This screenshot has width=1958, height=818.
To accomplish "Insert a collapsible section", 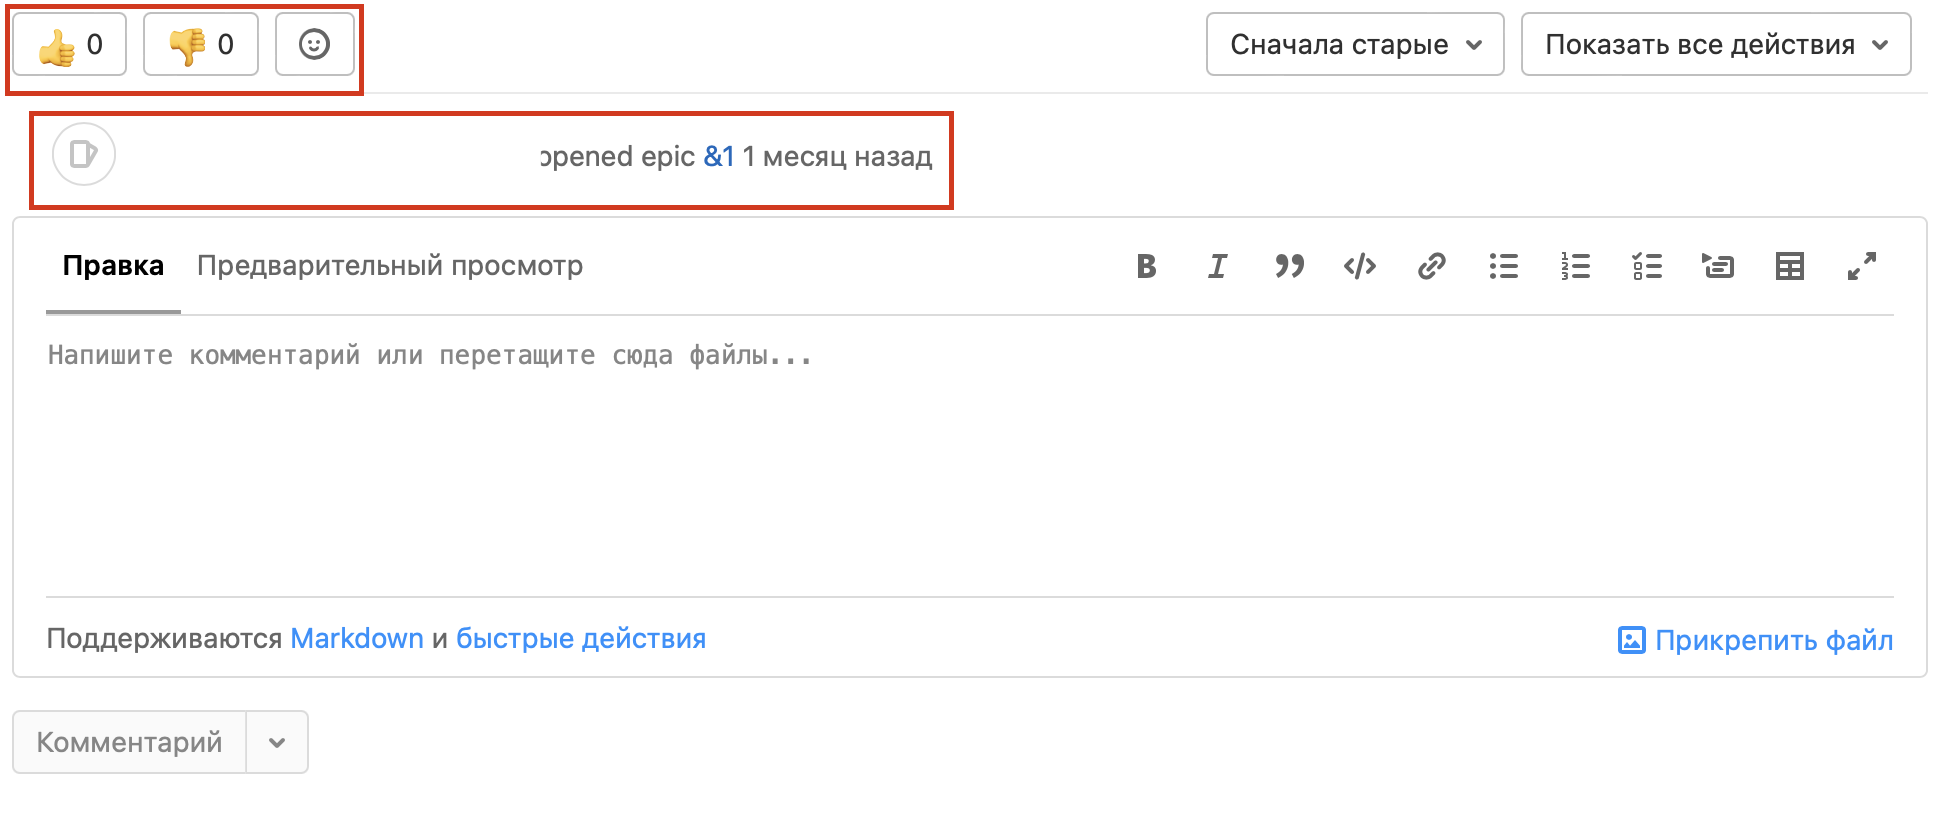I will [1718, 266].
